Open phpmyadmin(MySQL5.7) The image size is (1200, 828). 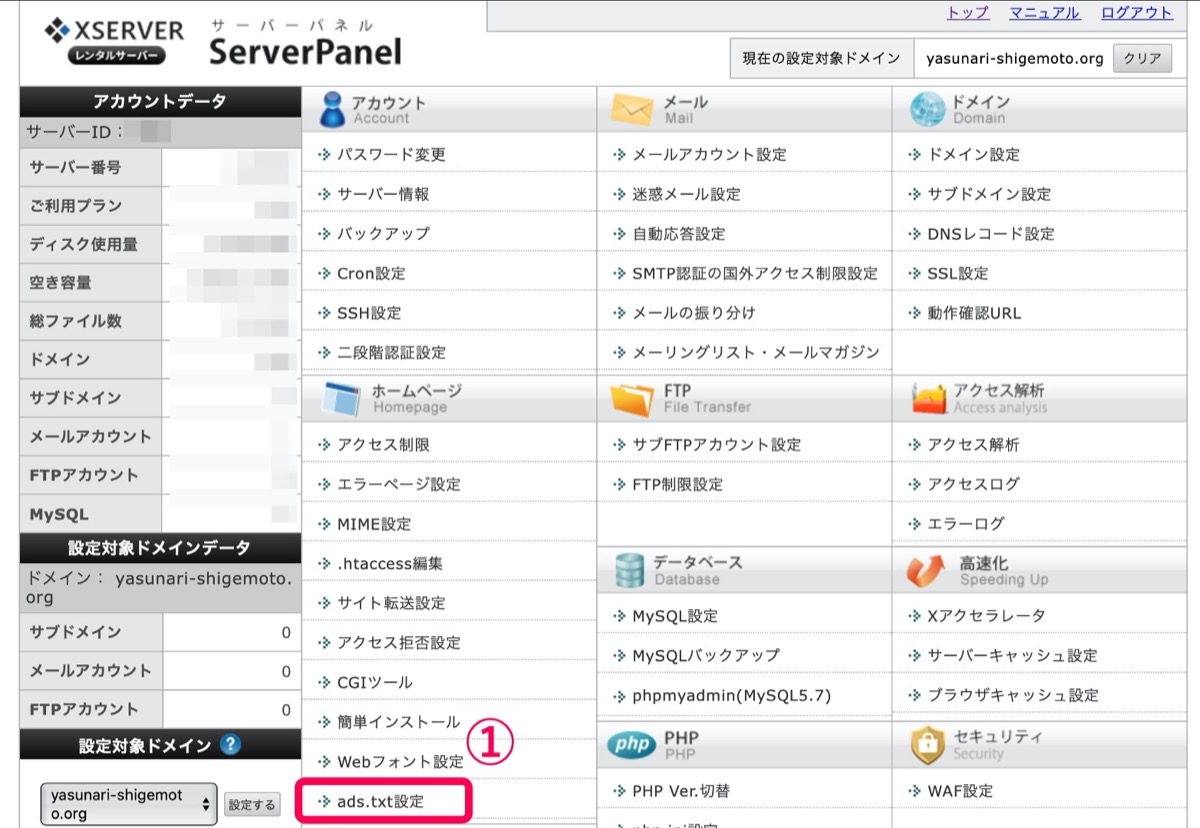[732, 695]
